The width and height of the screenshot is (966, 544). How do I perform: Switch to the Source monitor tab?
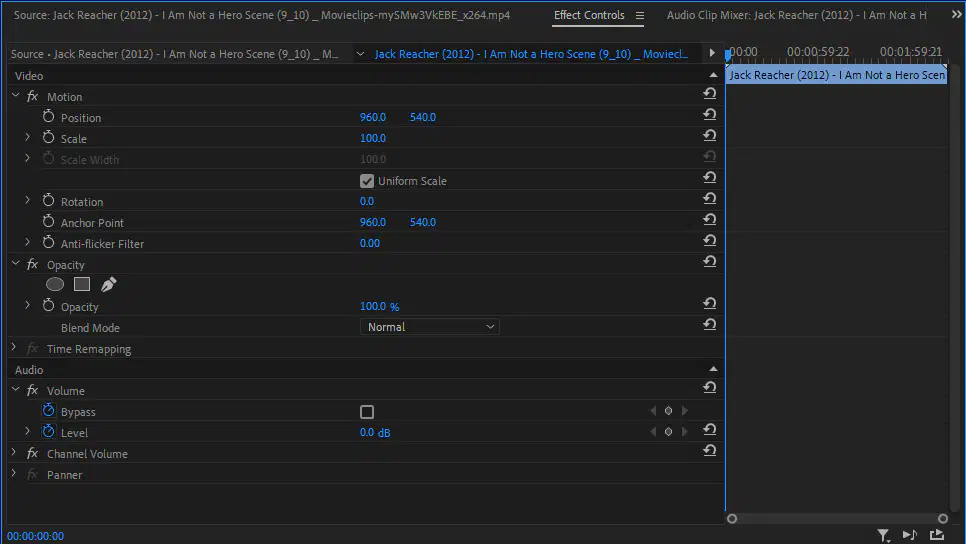tap(261, 15)
